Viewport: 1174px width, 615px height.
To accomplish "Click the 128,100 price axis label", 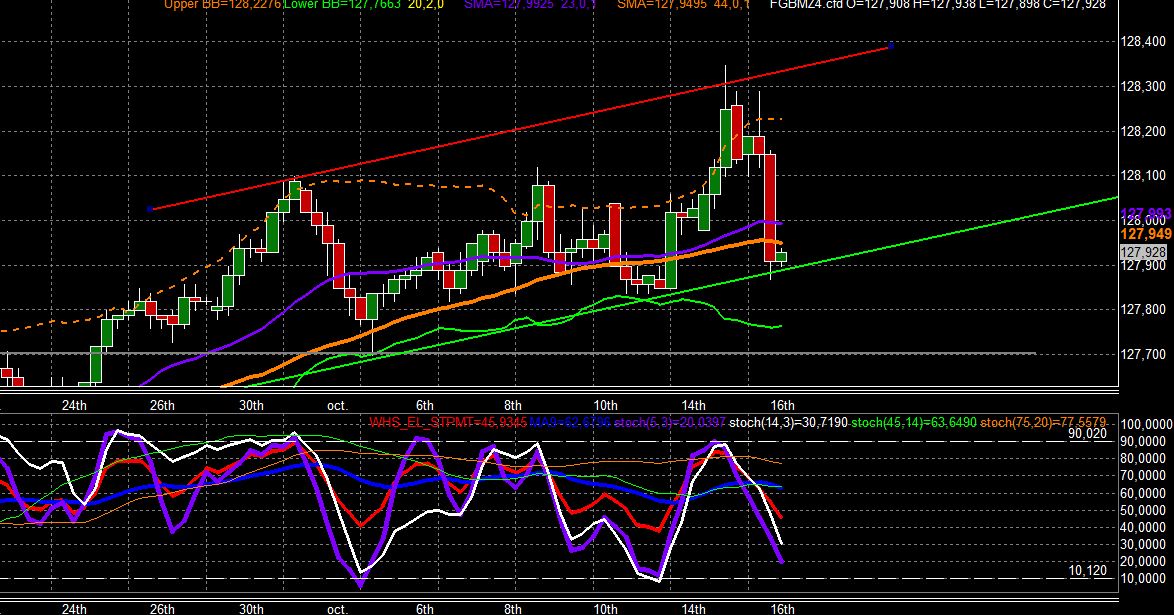I will pyautogui.click(x=1143, y=175).
